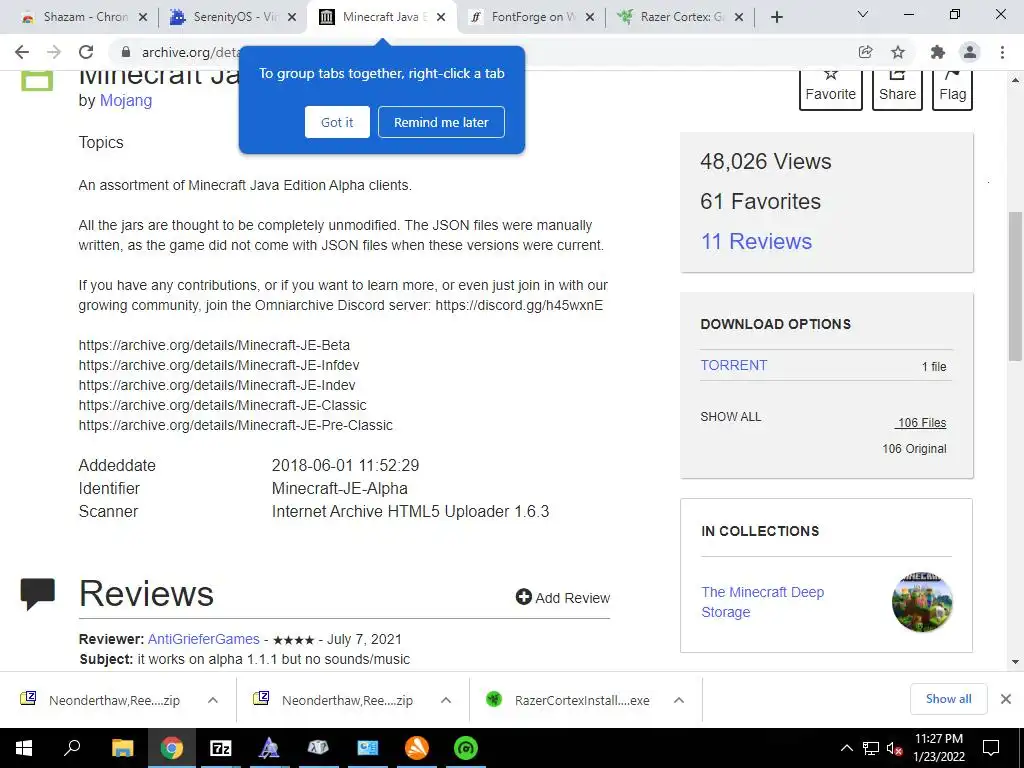The image size is (1024, 768).
Task: Close the SerenityOS tab
Action: pyautogui.click(x=292, y=17)
